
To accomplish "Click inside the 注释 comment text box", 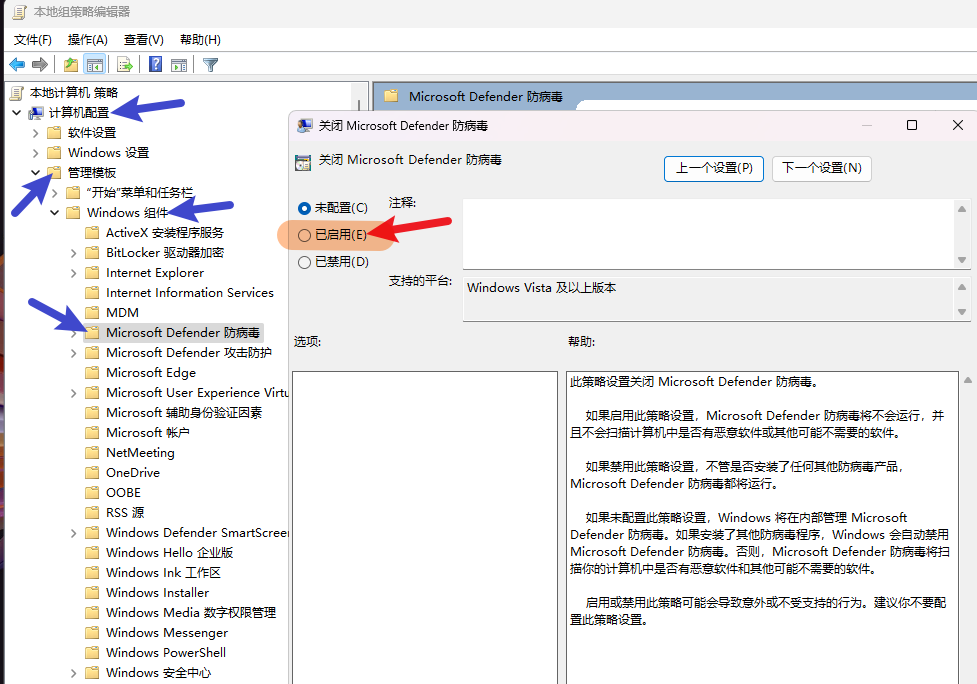I will pos(705,233).
